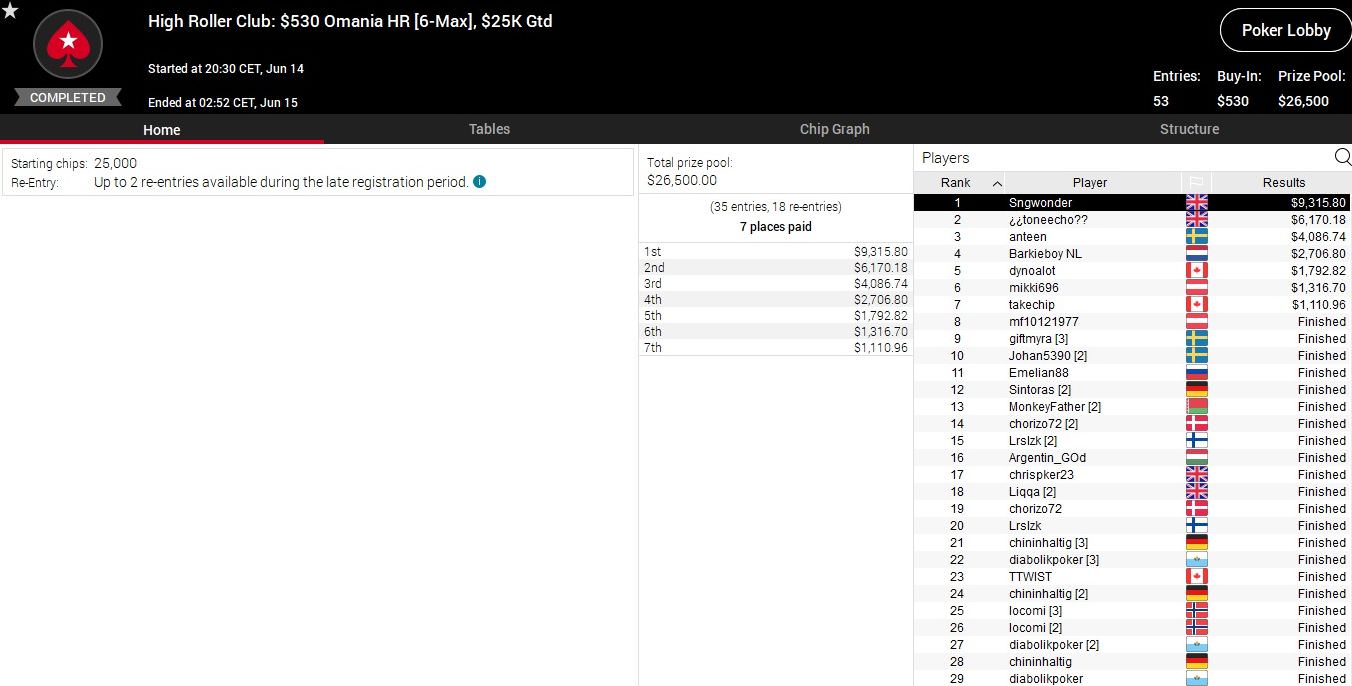Sort players by the flag column header

[1195, 182]
